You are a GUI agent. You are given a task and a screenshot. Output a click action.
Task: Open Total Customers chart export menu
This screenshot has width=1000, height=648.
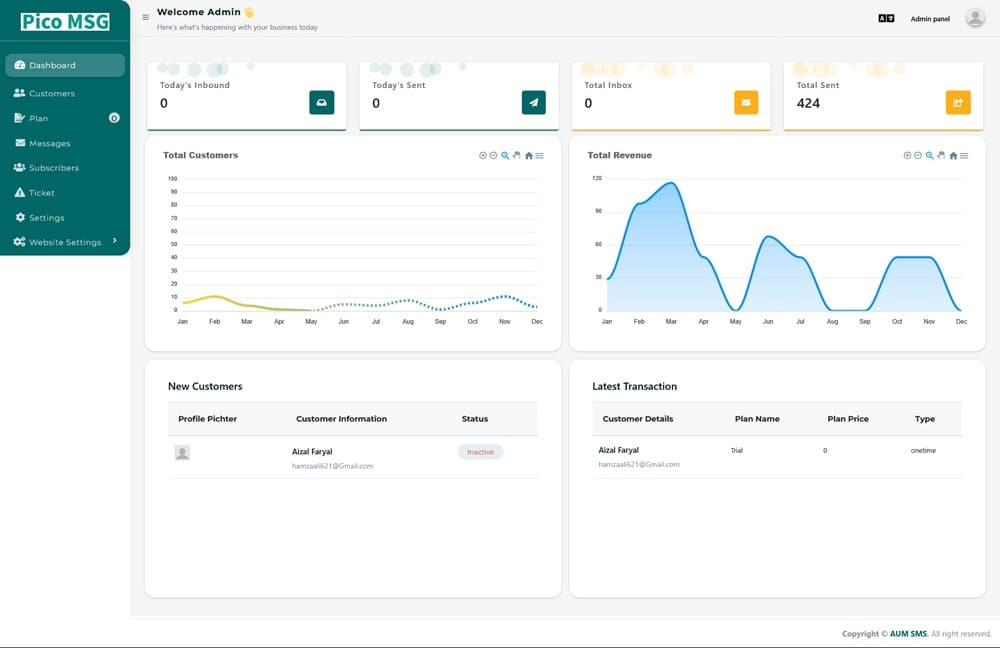(x=540, y=156)
